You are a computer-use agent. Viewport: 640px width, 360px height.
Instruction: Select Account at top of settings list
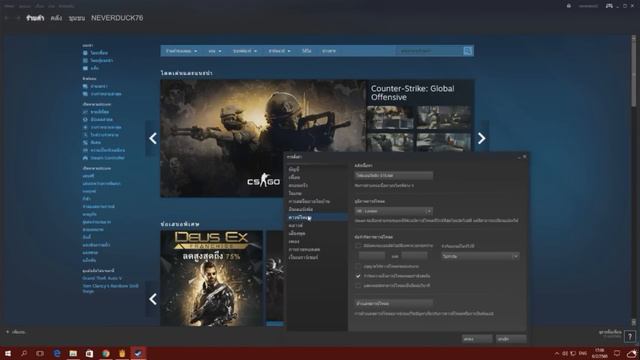pos(294,169)
